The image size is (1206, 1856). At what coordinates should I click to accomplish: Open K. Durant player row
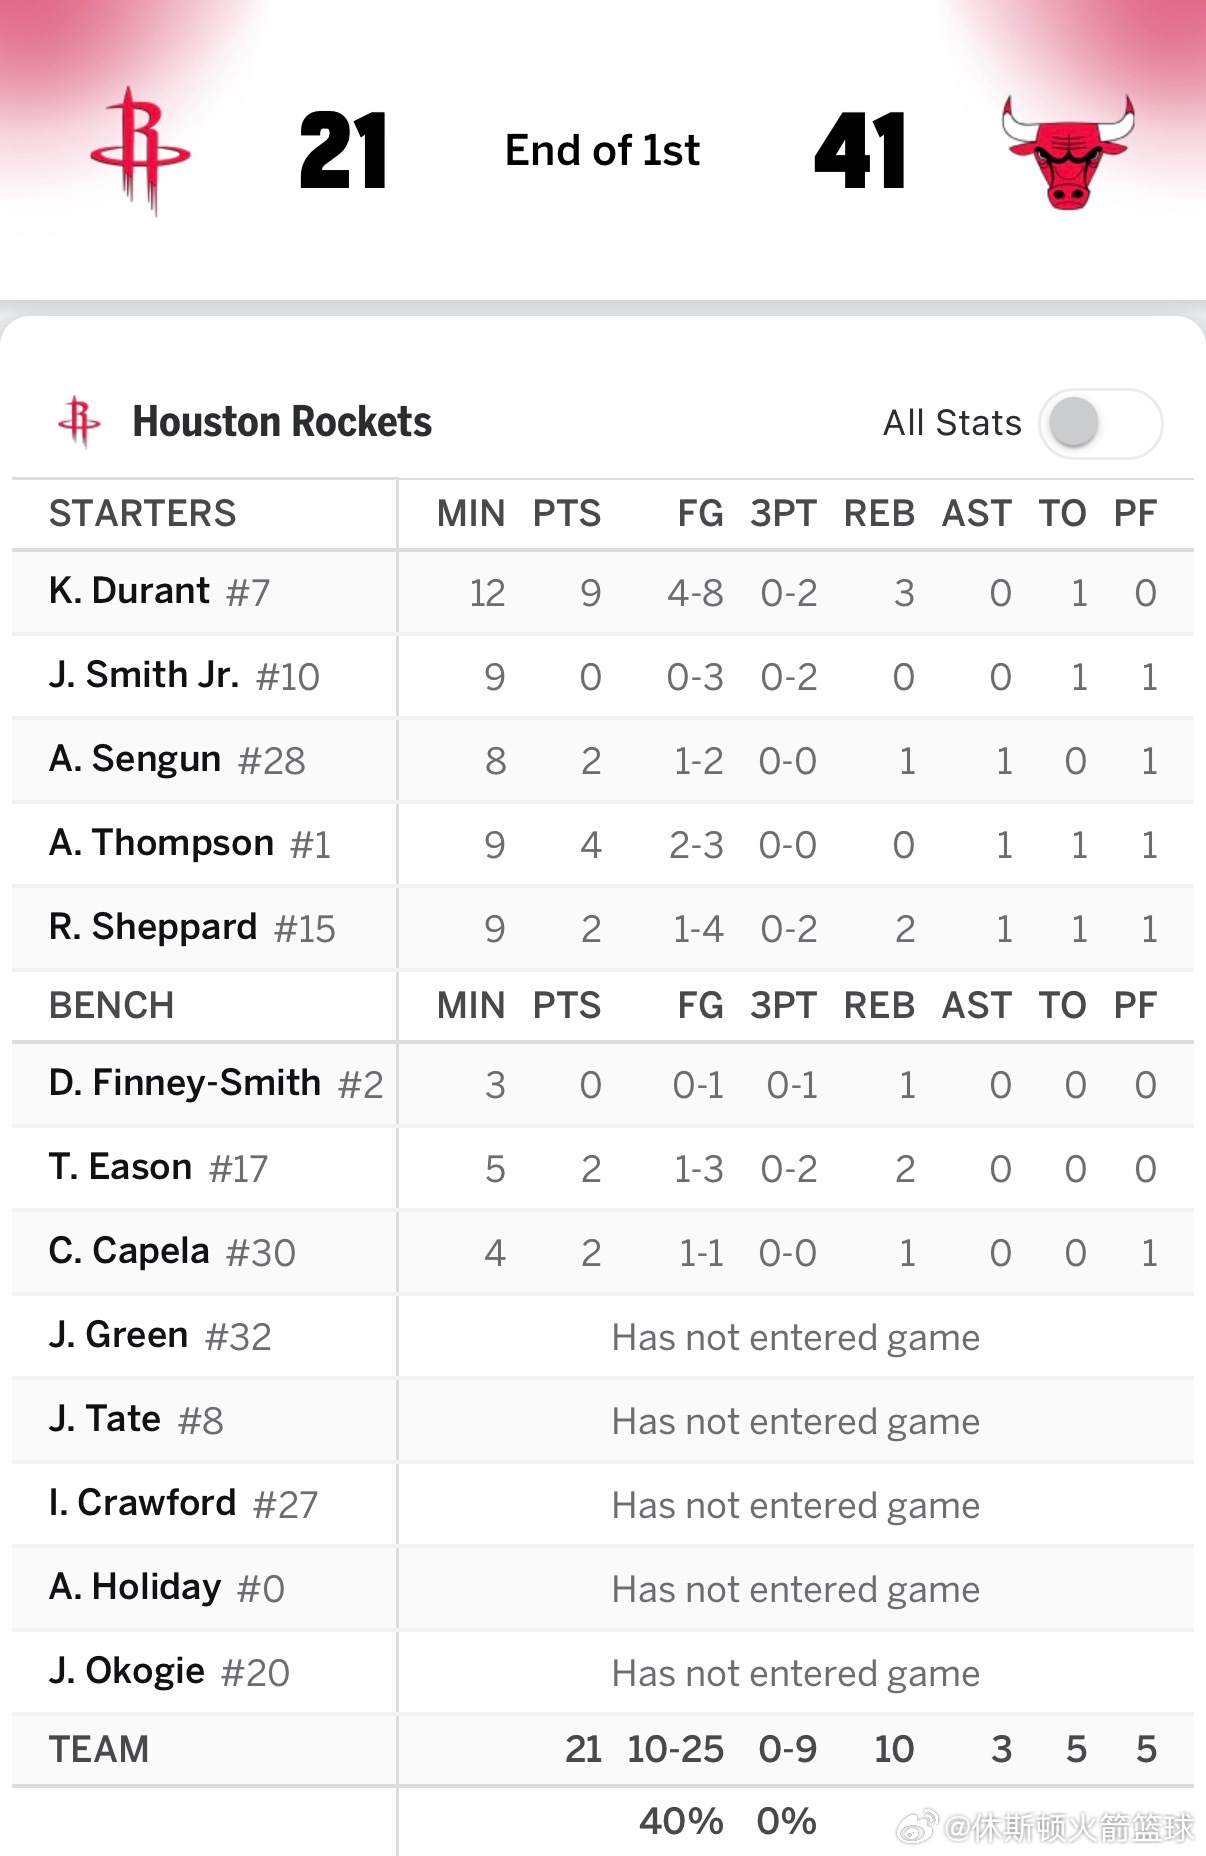click(603, 592)
